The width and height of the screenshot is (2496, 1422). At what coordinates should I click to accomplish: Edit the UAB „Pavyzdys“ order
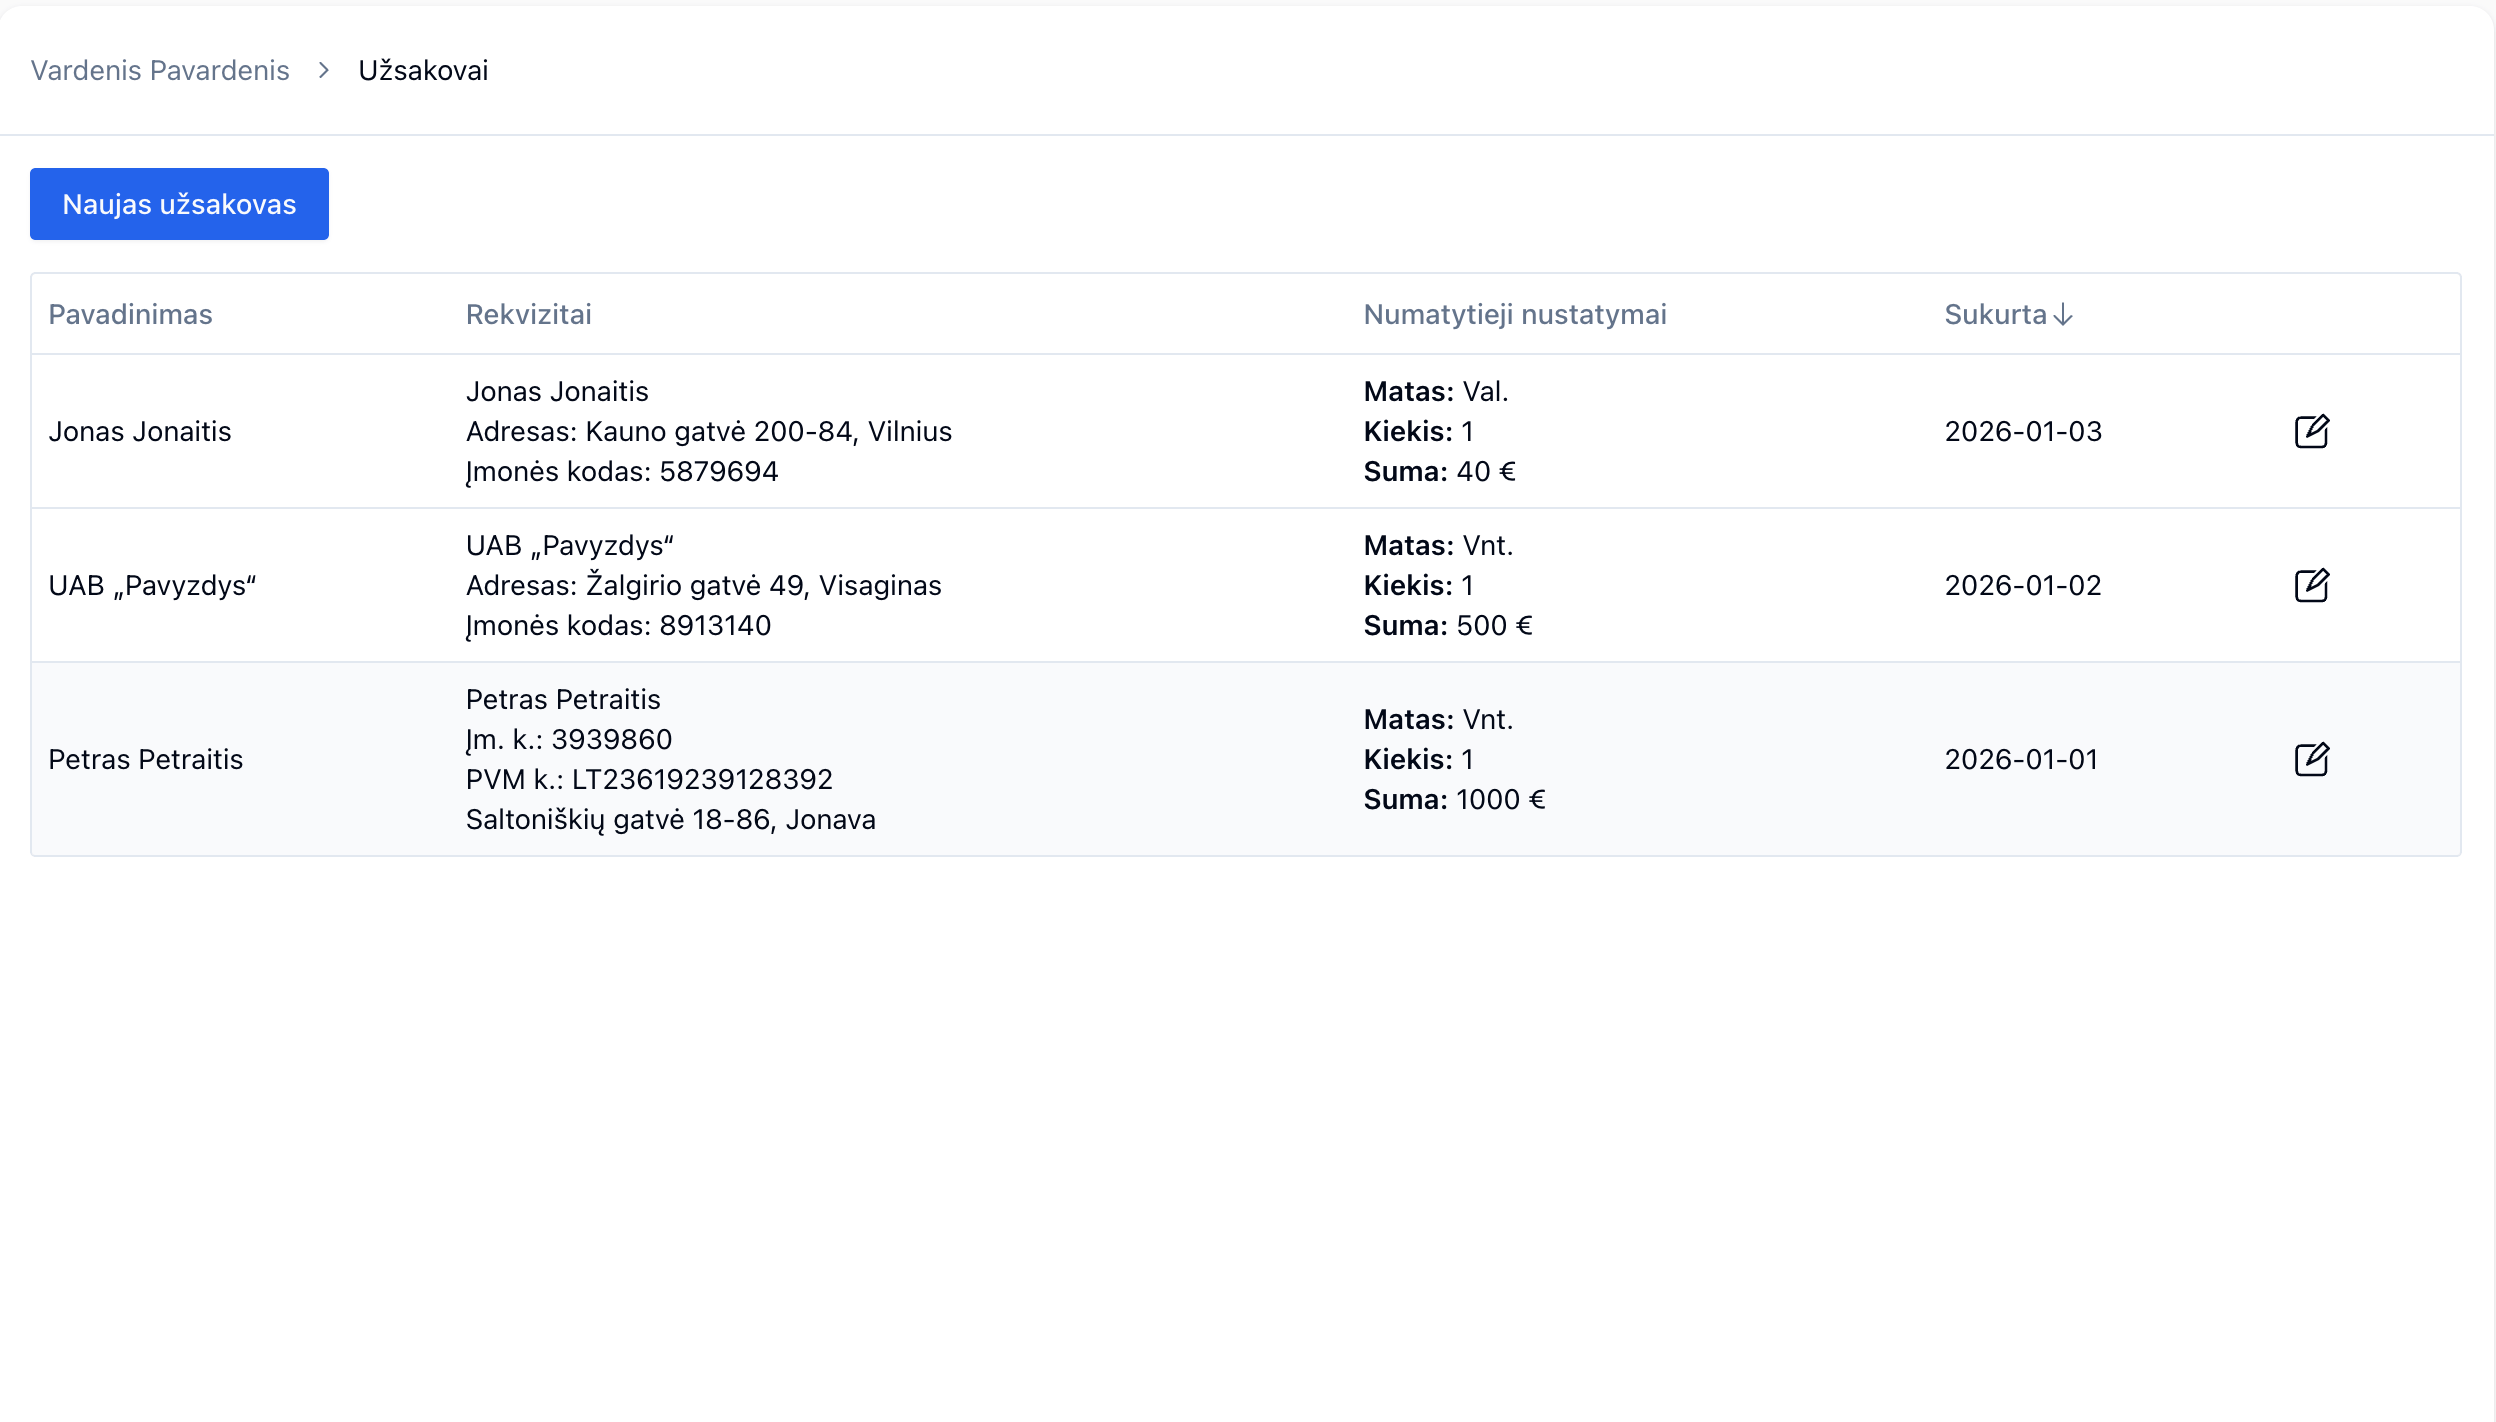tap(2311, 585)
